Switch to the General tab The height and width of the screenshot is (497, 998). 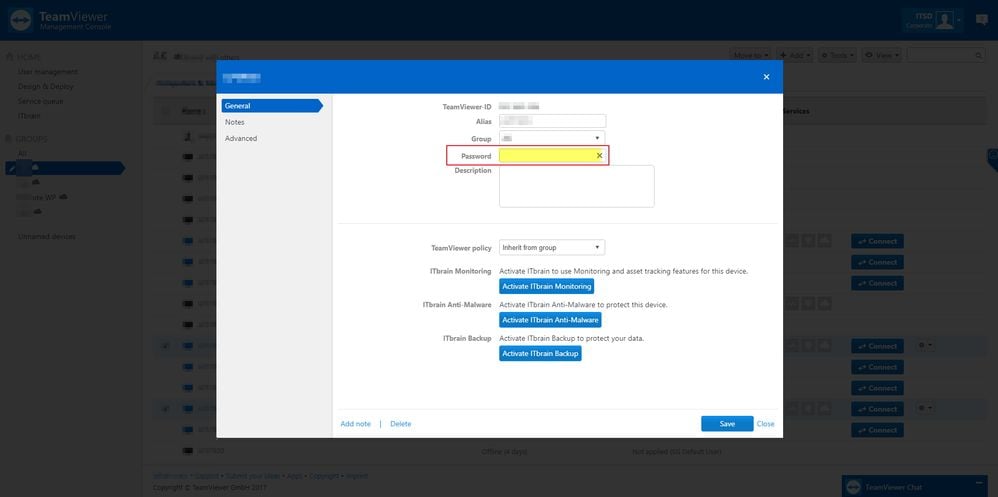click(272, 106)
